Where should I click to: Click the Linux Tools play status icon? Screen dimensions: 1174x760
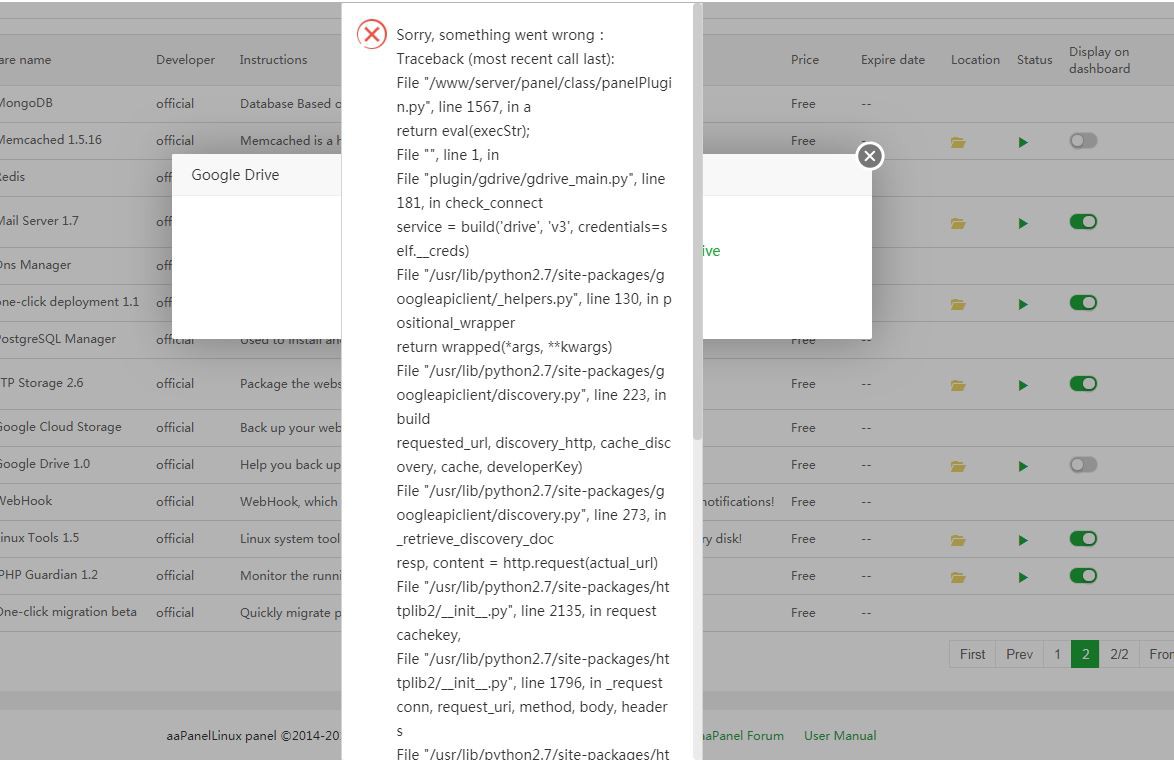pos(1023,540)
